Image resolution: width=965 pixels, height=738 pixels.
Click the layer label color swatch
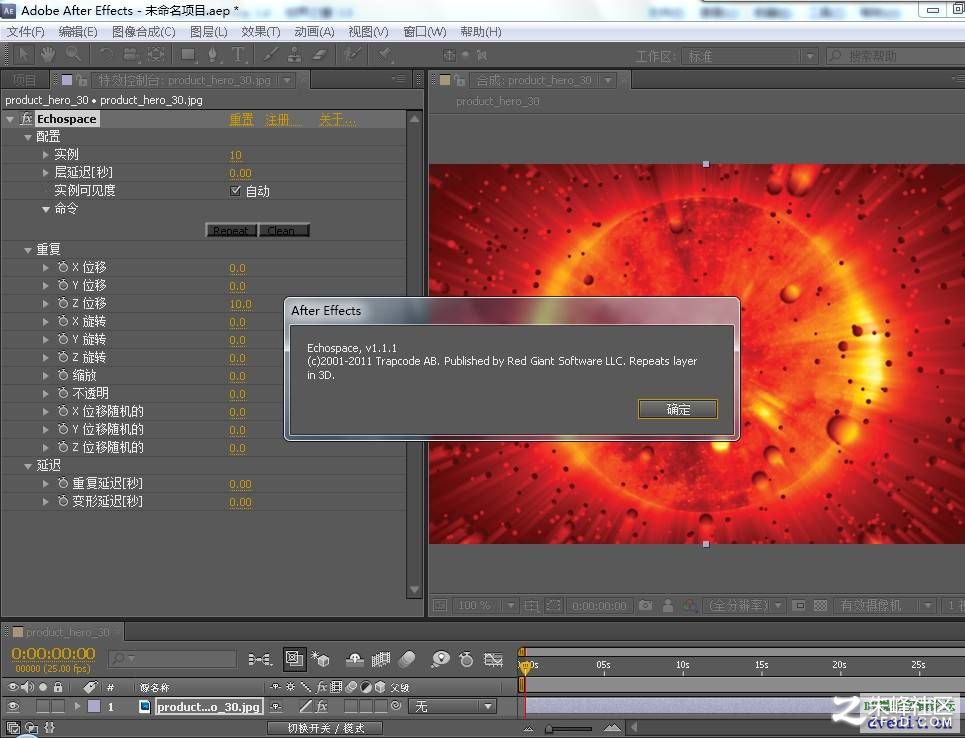(94, 706)
